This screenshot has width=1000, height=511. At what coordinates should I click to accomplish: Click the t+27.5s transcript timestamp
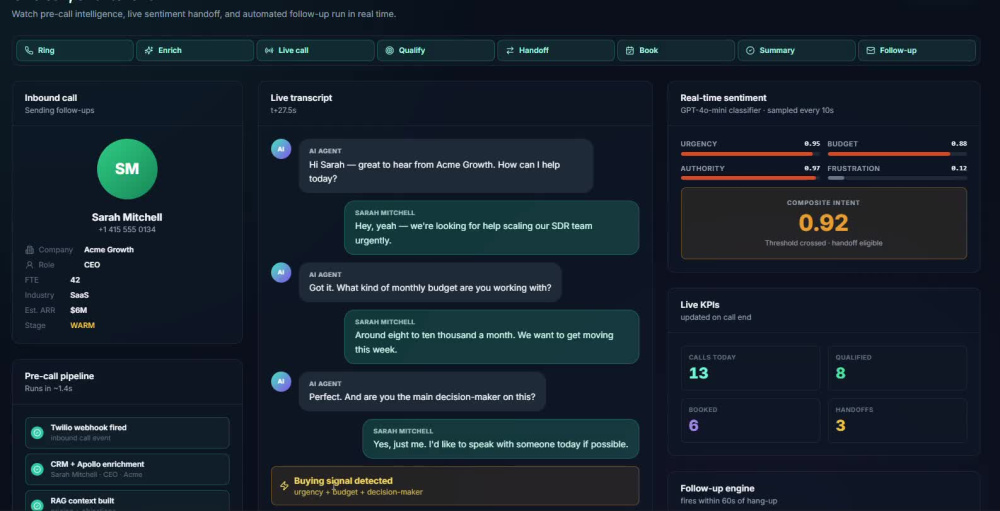click(x=283, y=110)
